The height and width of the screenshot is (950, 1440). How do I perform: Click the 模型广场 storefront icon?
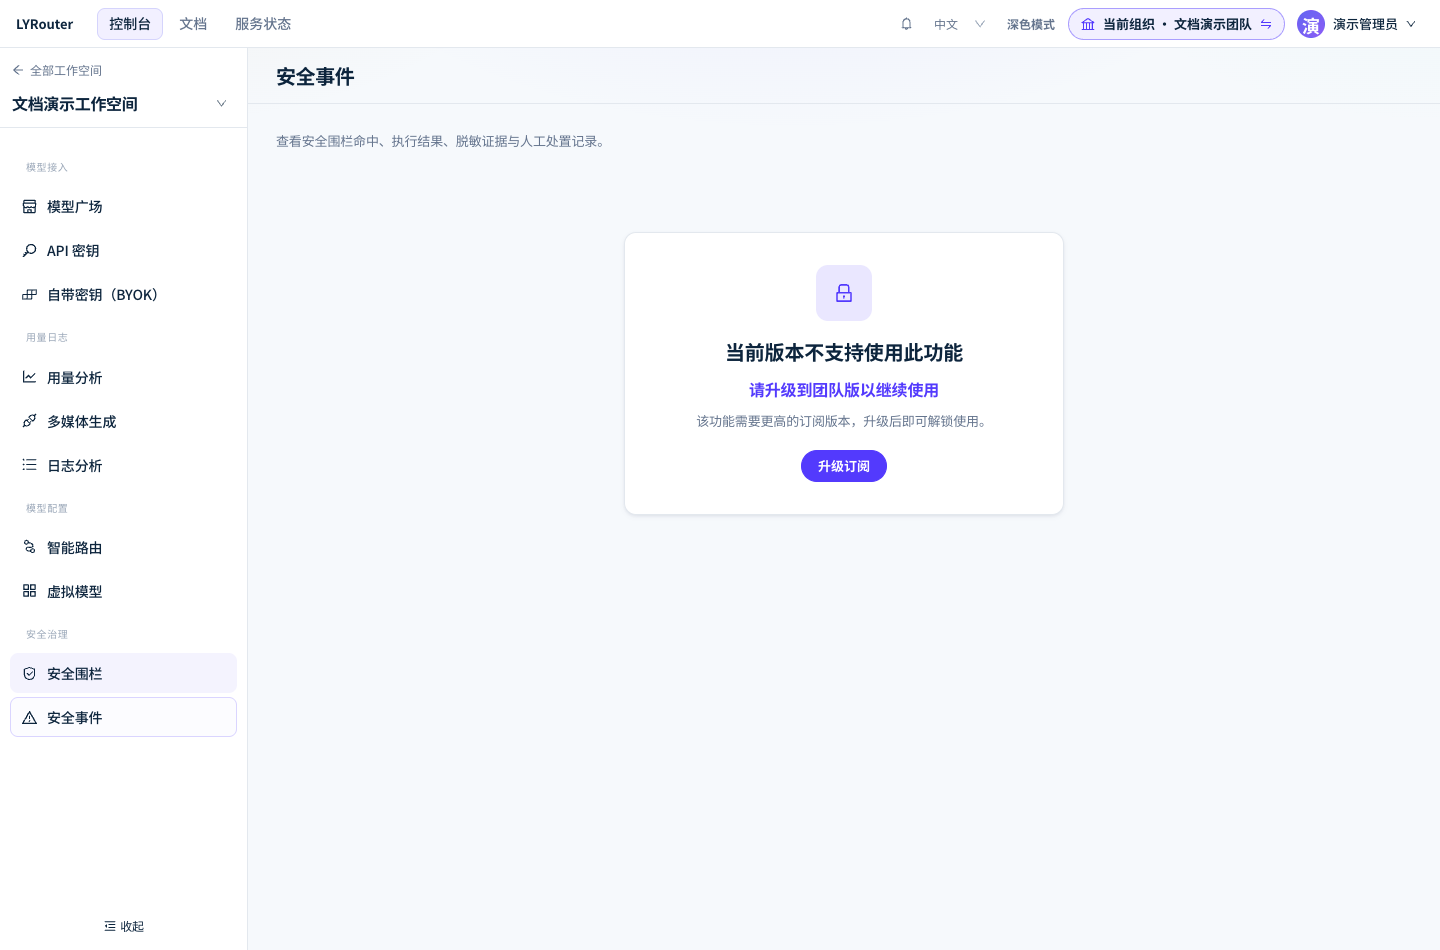[30, 207]
